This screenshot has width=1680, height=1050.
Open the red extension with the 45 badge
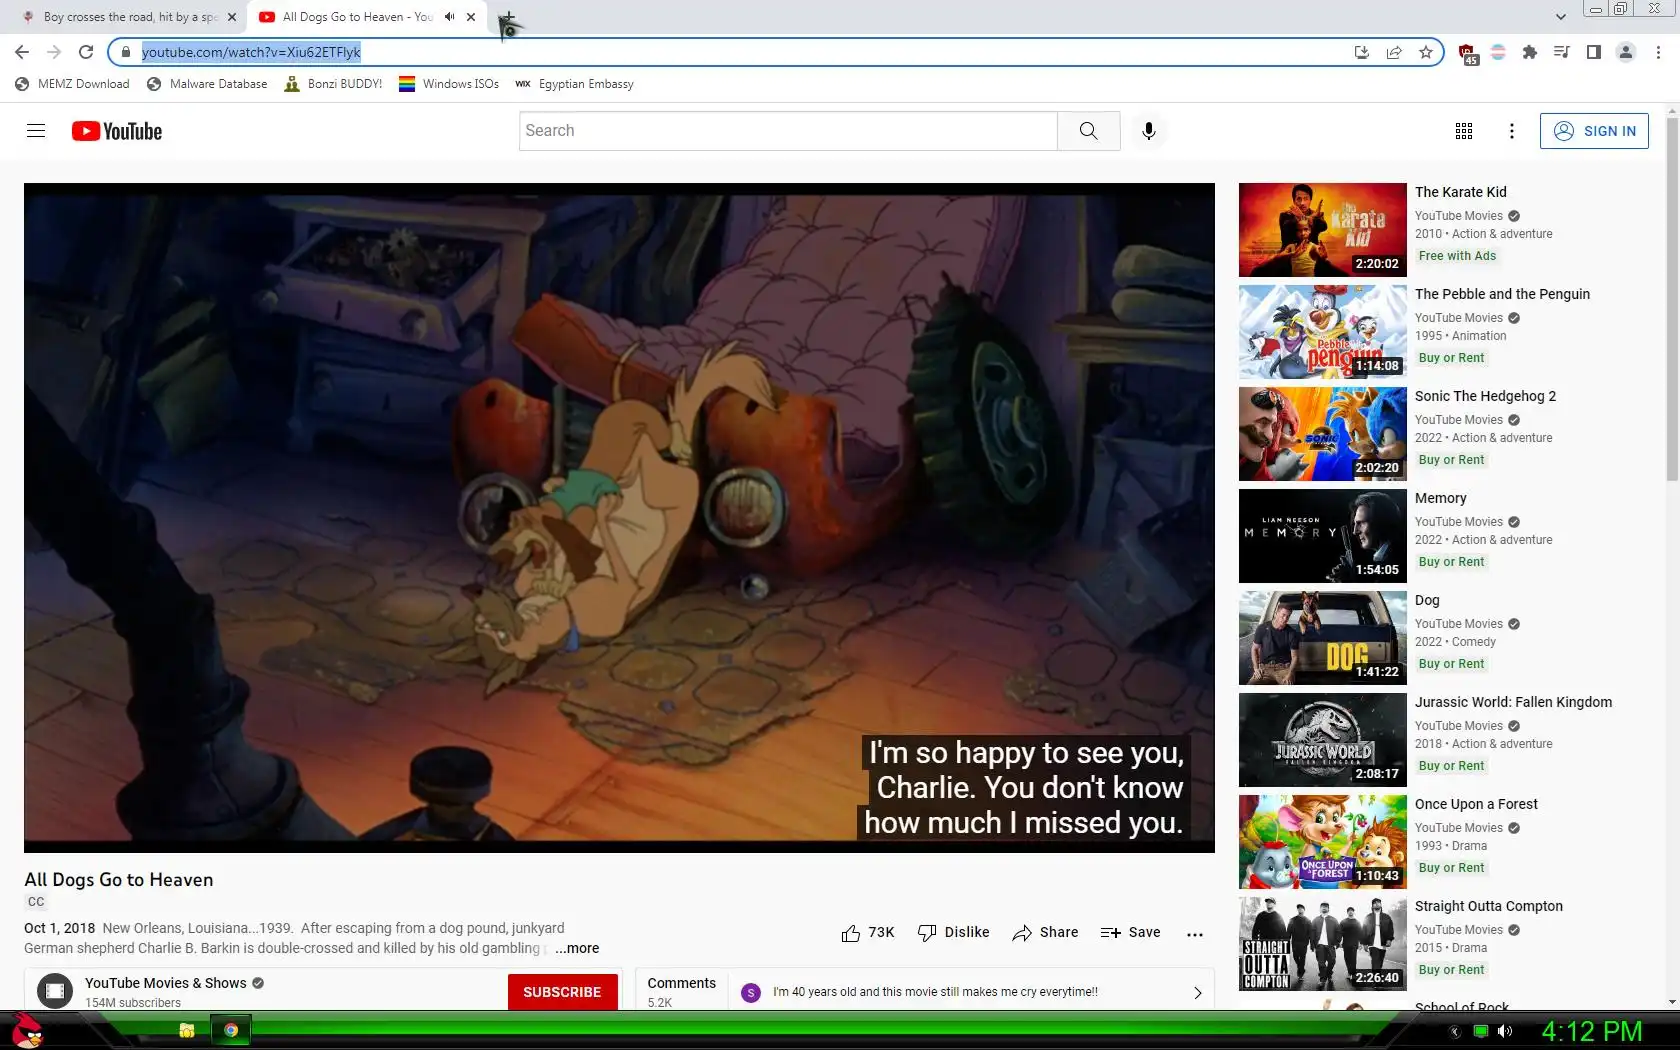tap(1467, 54)
